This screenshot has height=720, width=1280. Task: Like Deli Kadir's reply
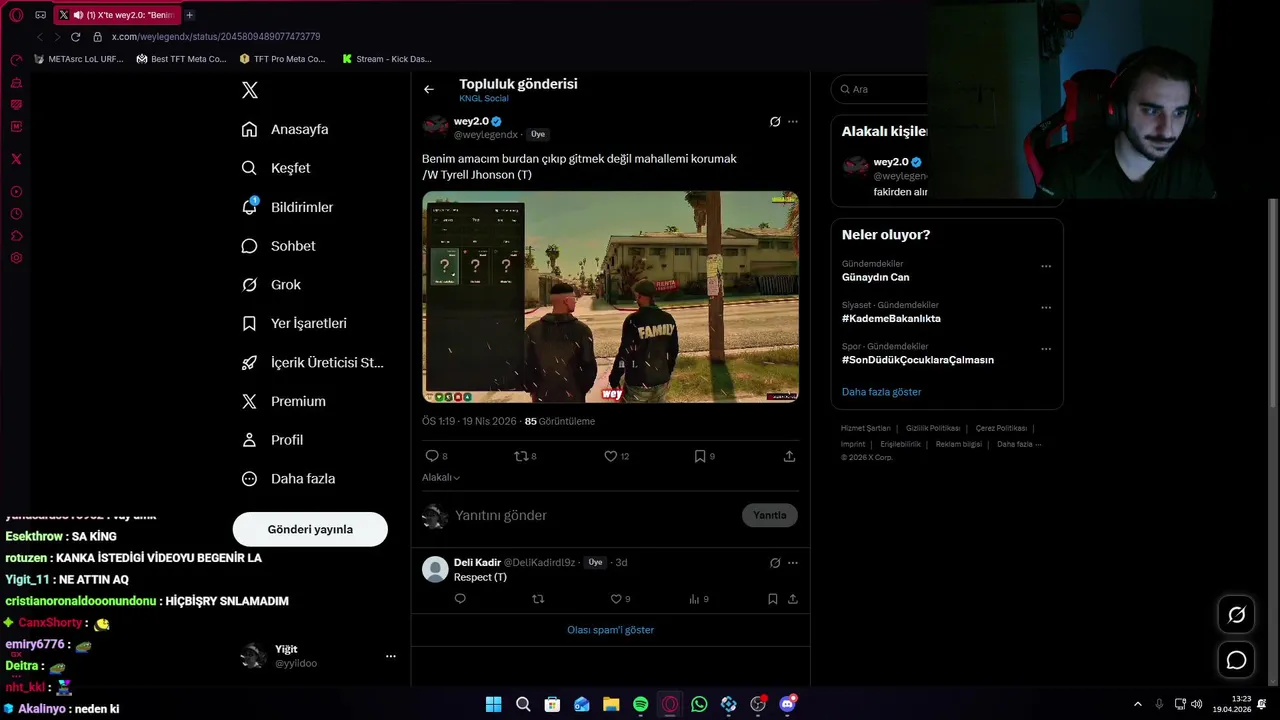[620, 599]
